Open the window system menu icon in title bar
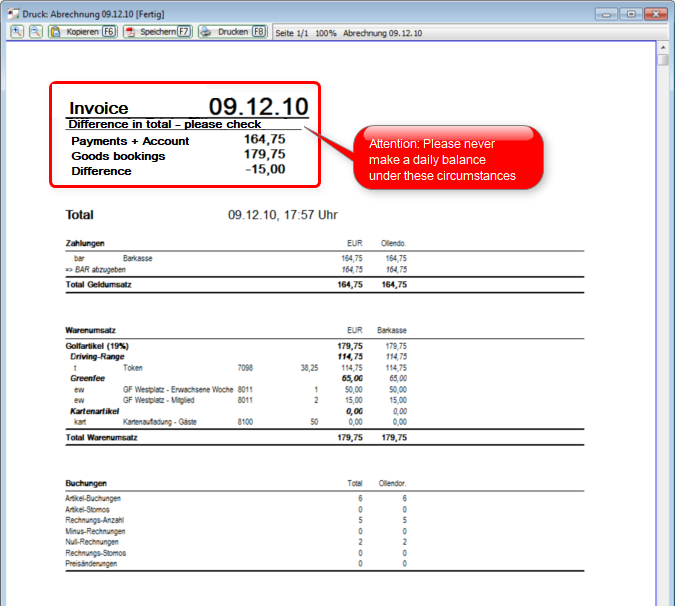 click(x=11, y=14)
